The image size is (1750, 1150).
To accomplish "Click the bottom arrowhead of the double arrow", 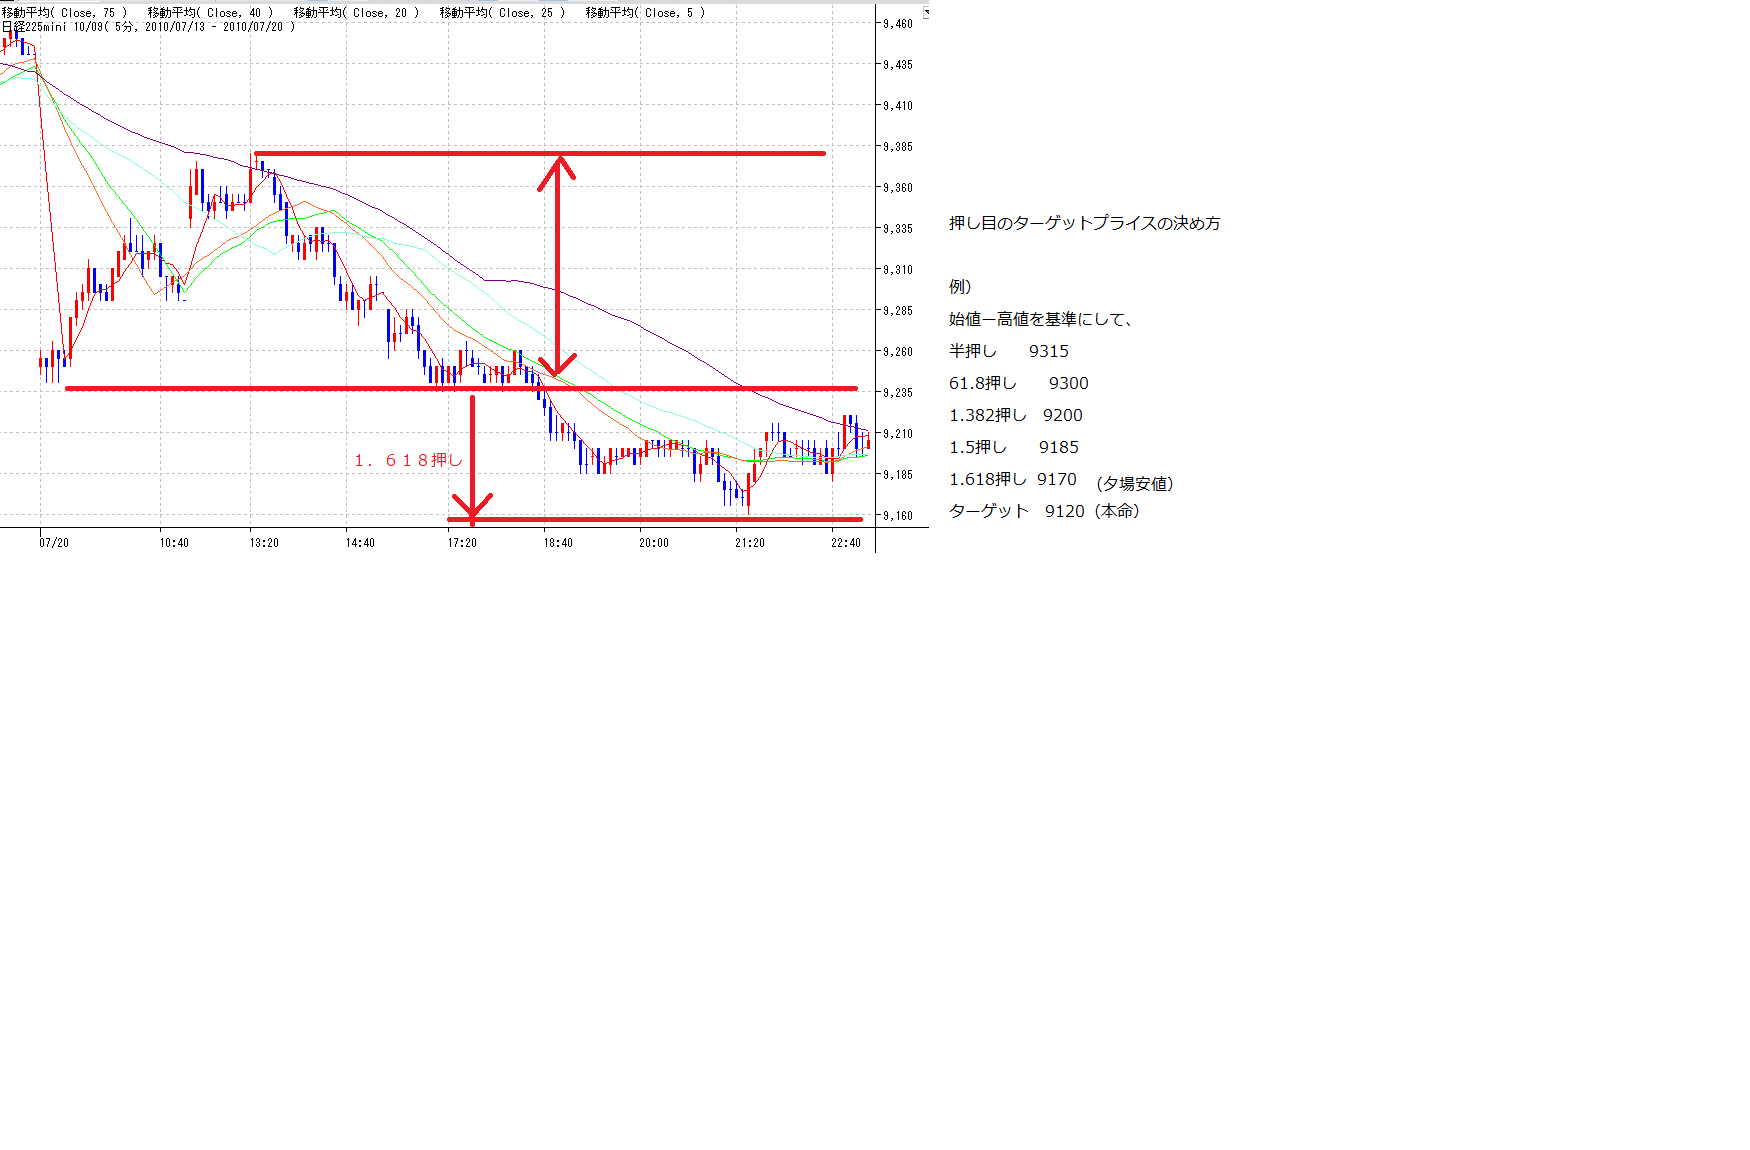I will (x=558, y=364).
